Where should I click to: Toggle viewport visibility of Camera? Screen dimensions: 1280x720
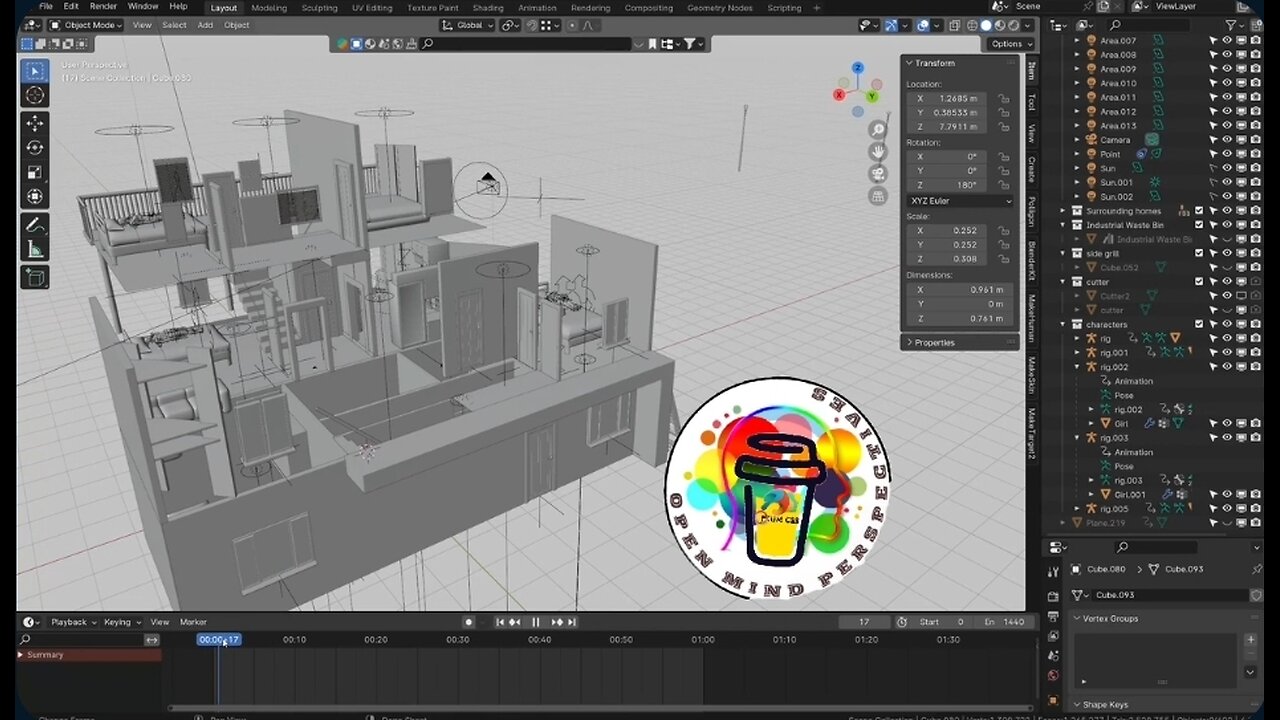(1227, 140)
